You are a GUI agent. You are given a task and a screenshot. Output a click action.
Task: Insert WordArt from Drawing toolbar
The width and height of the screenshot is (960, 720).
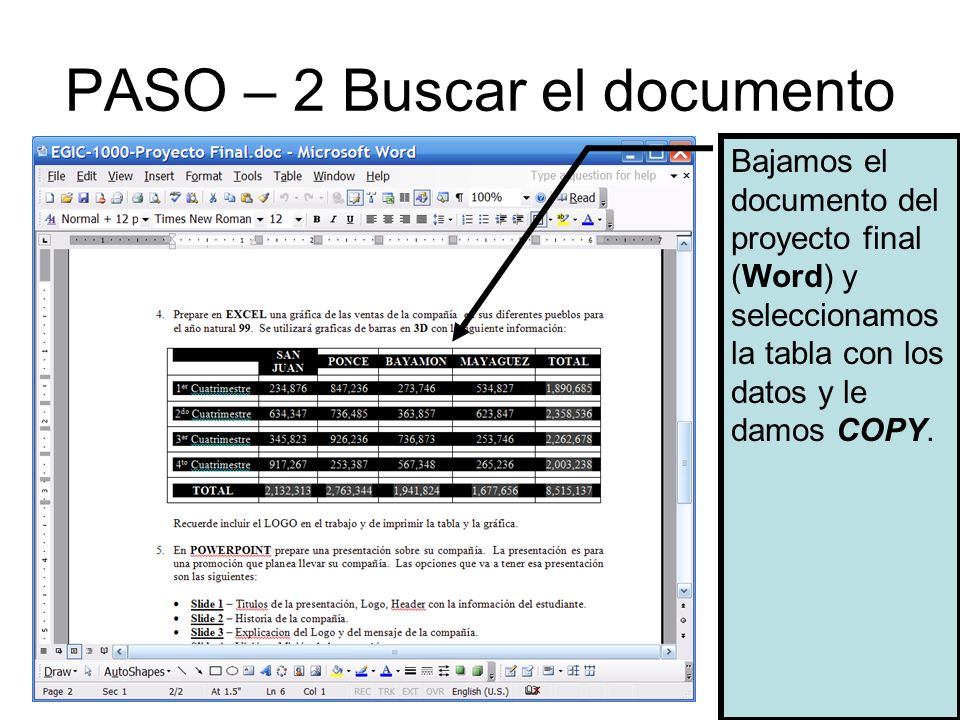[265, 671]
